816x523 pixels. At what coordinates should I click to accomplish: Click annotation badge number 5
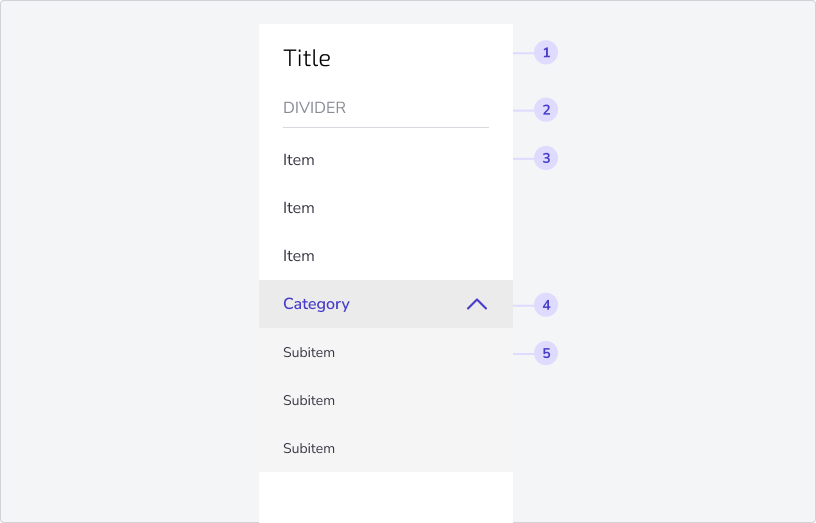pyautogui.click(x=546, y=353)
